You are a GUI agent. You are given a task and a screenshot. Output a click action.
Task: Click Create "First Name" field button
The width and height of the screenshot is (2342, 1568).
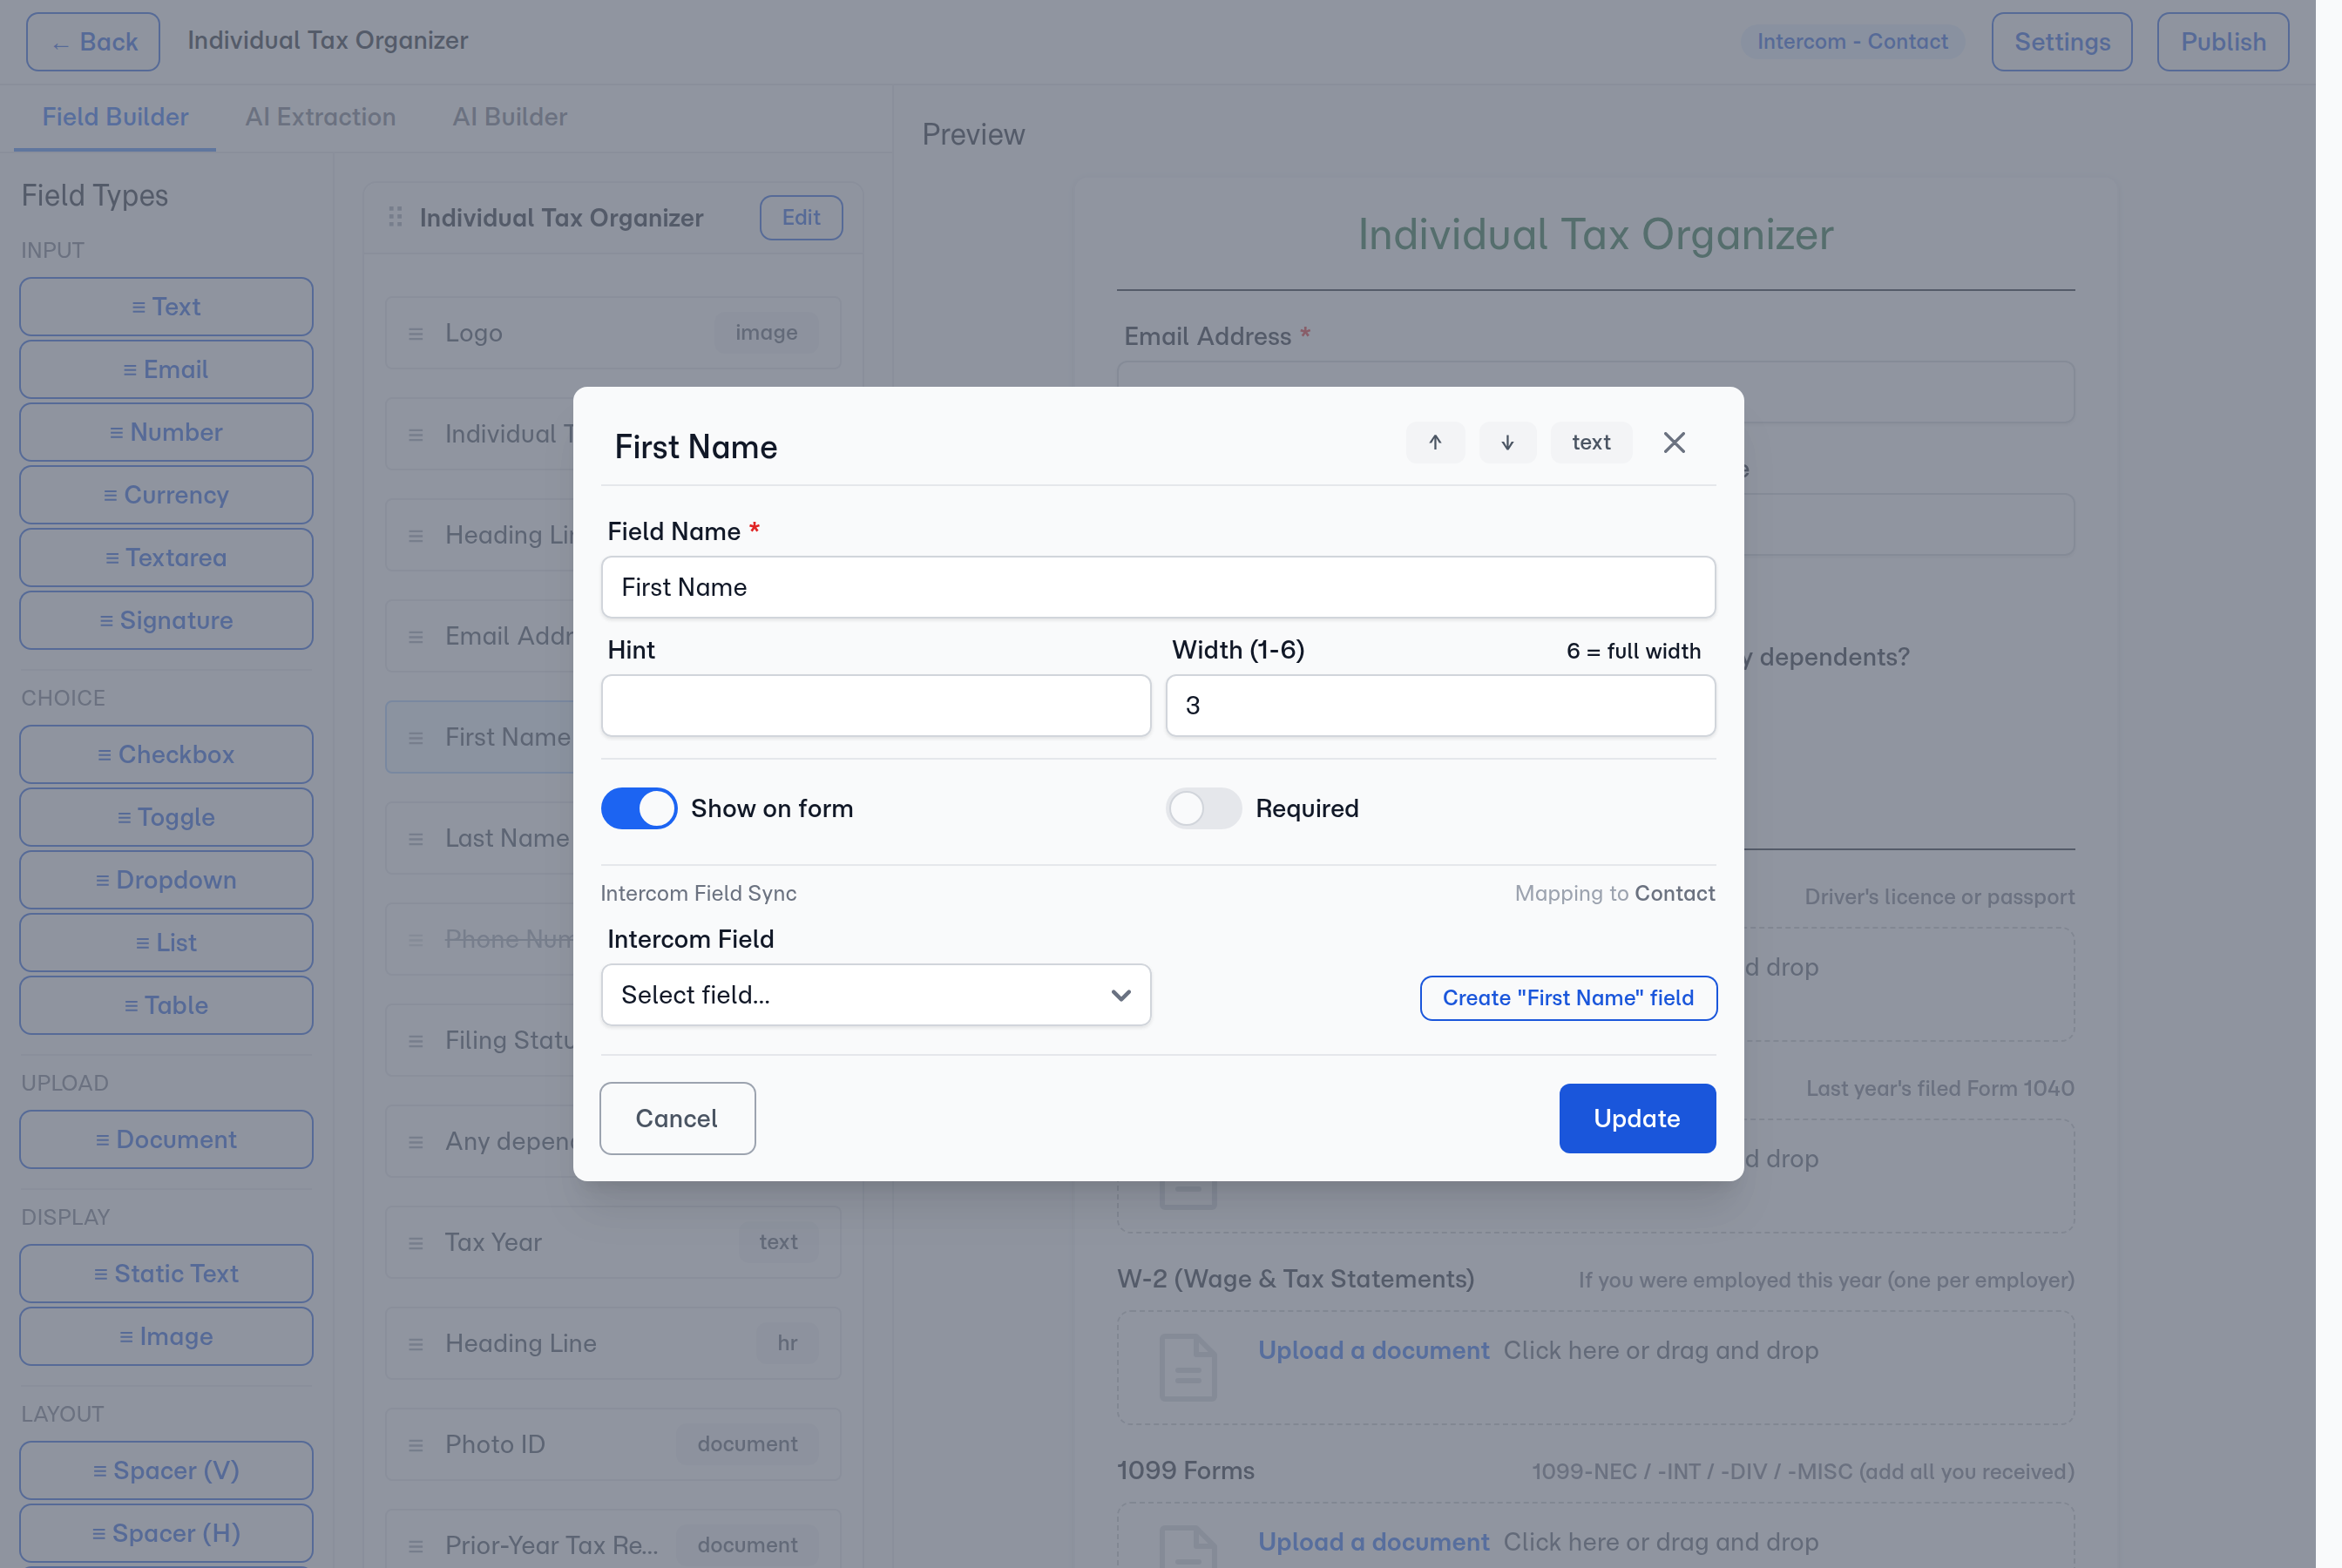coord(1568,998)
